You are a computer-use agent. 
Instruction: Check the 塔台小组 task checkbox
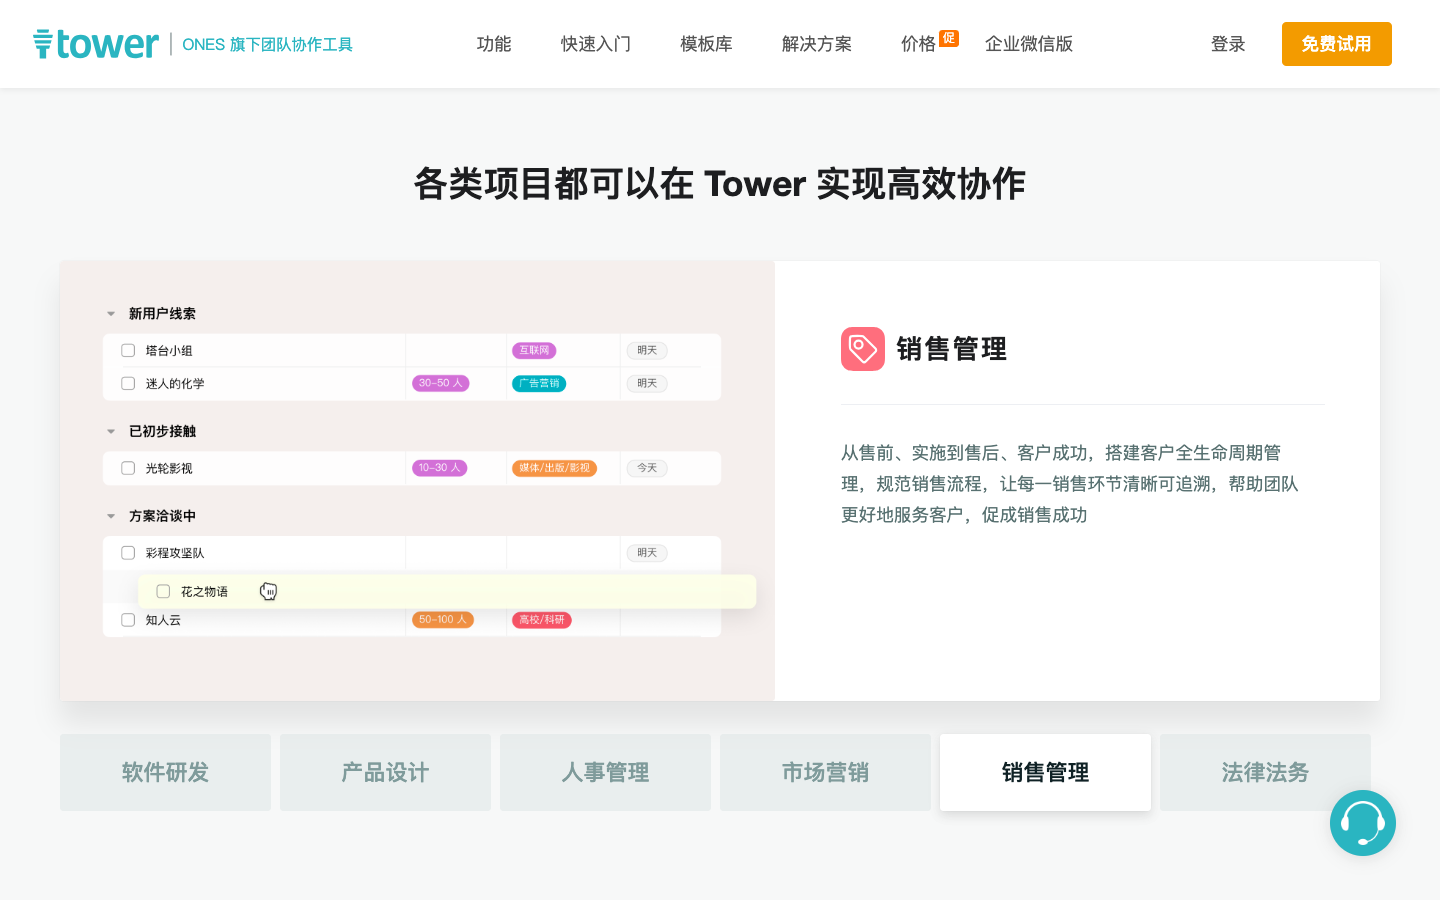click(x=128, y=350)
